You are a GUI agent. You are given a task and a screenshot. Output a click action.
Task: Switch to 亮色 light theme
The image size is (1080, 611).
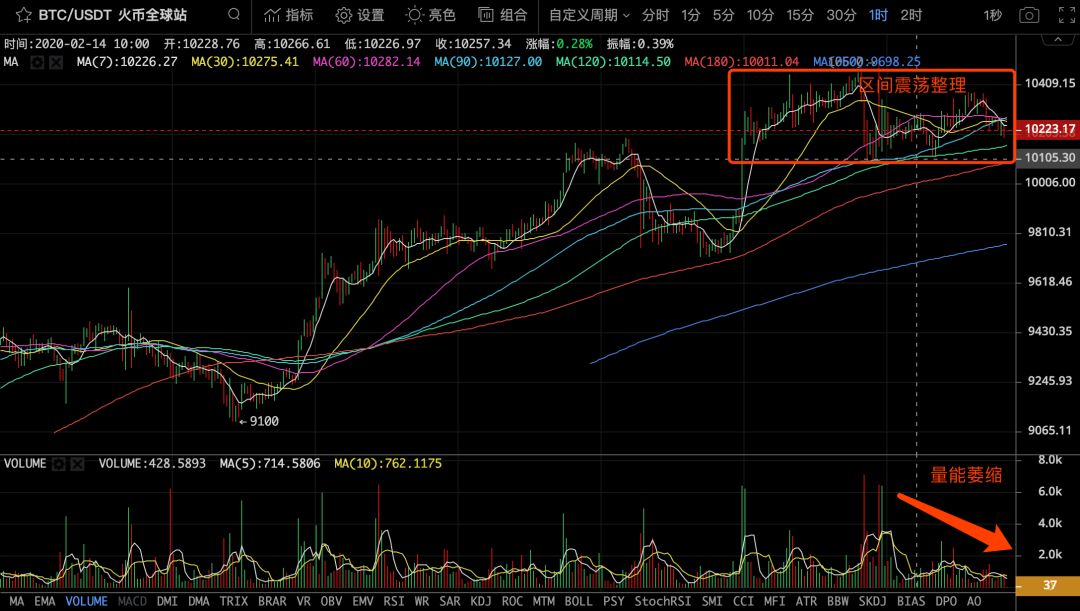coord(430,14)
